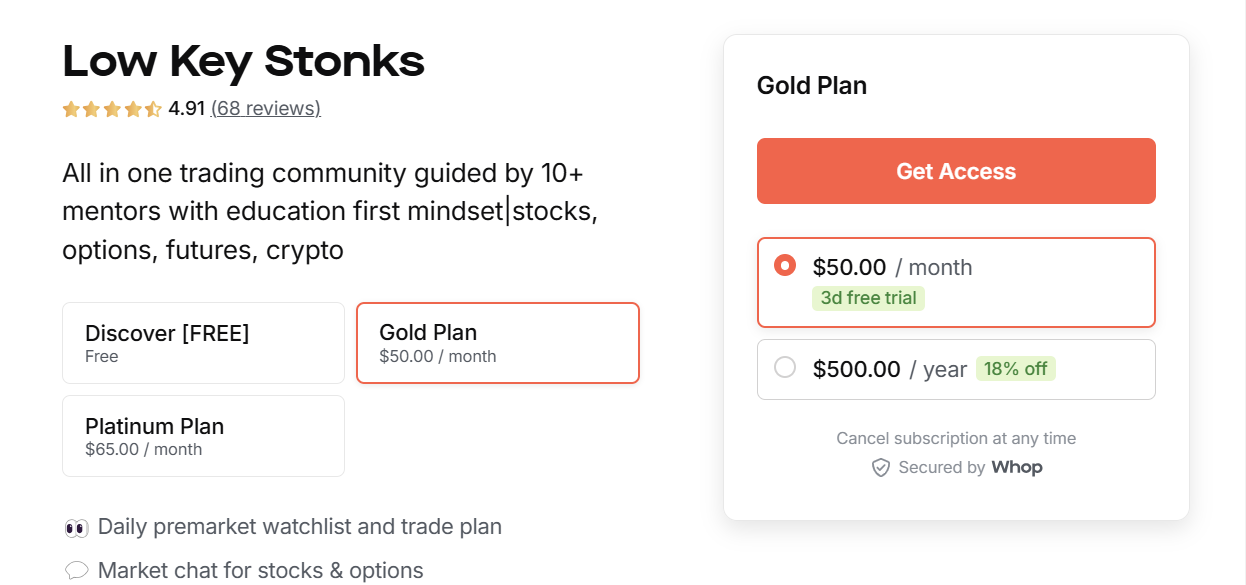The width and height of the screenshot is (1246, 585).
Task: Click the second star in the review rating
Action: 91,108
